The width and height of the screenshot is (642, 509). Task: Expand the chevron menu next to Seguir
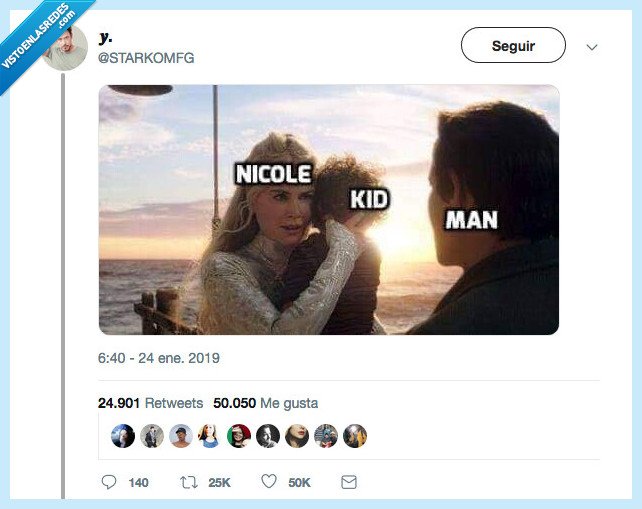pos(591,46)
